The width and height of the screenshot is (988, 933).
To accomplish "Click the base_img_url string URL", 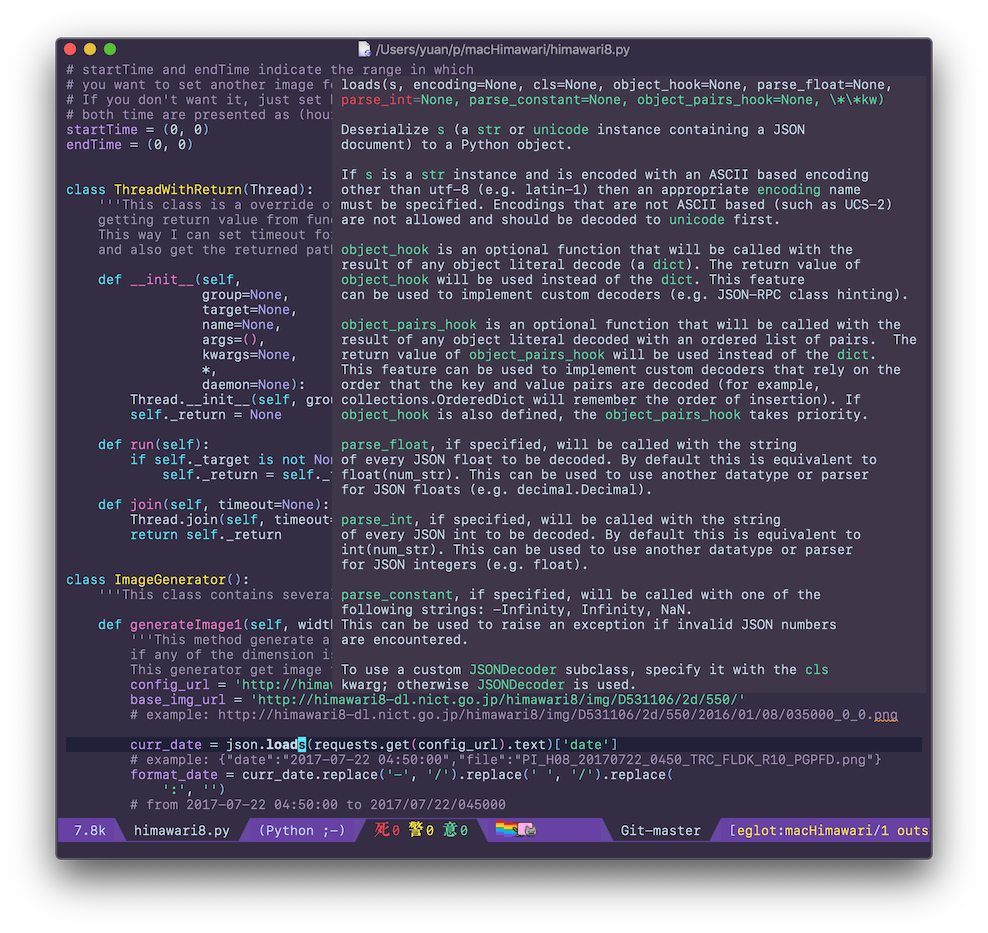I will click(498, 700).
